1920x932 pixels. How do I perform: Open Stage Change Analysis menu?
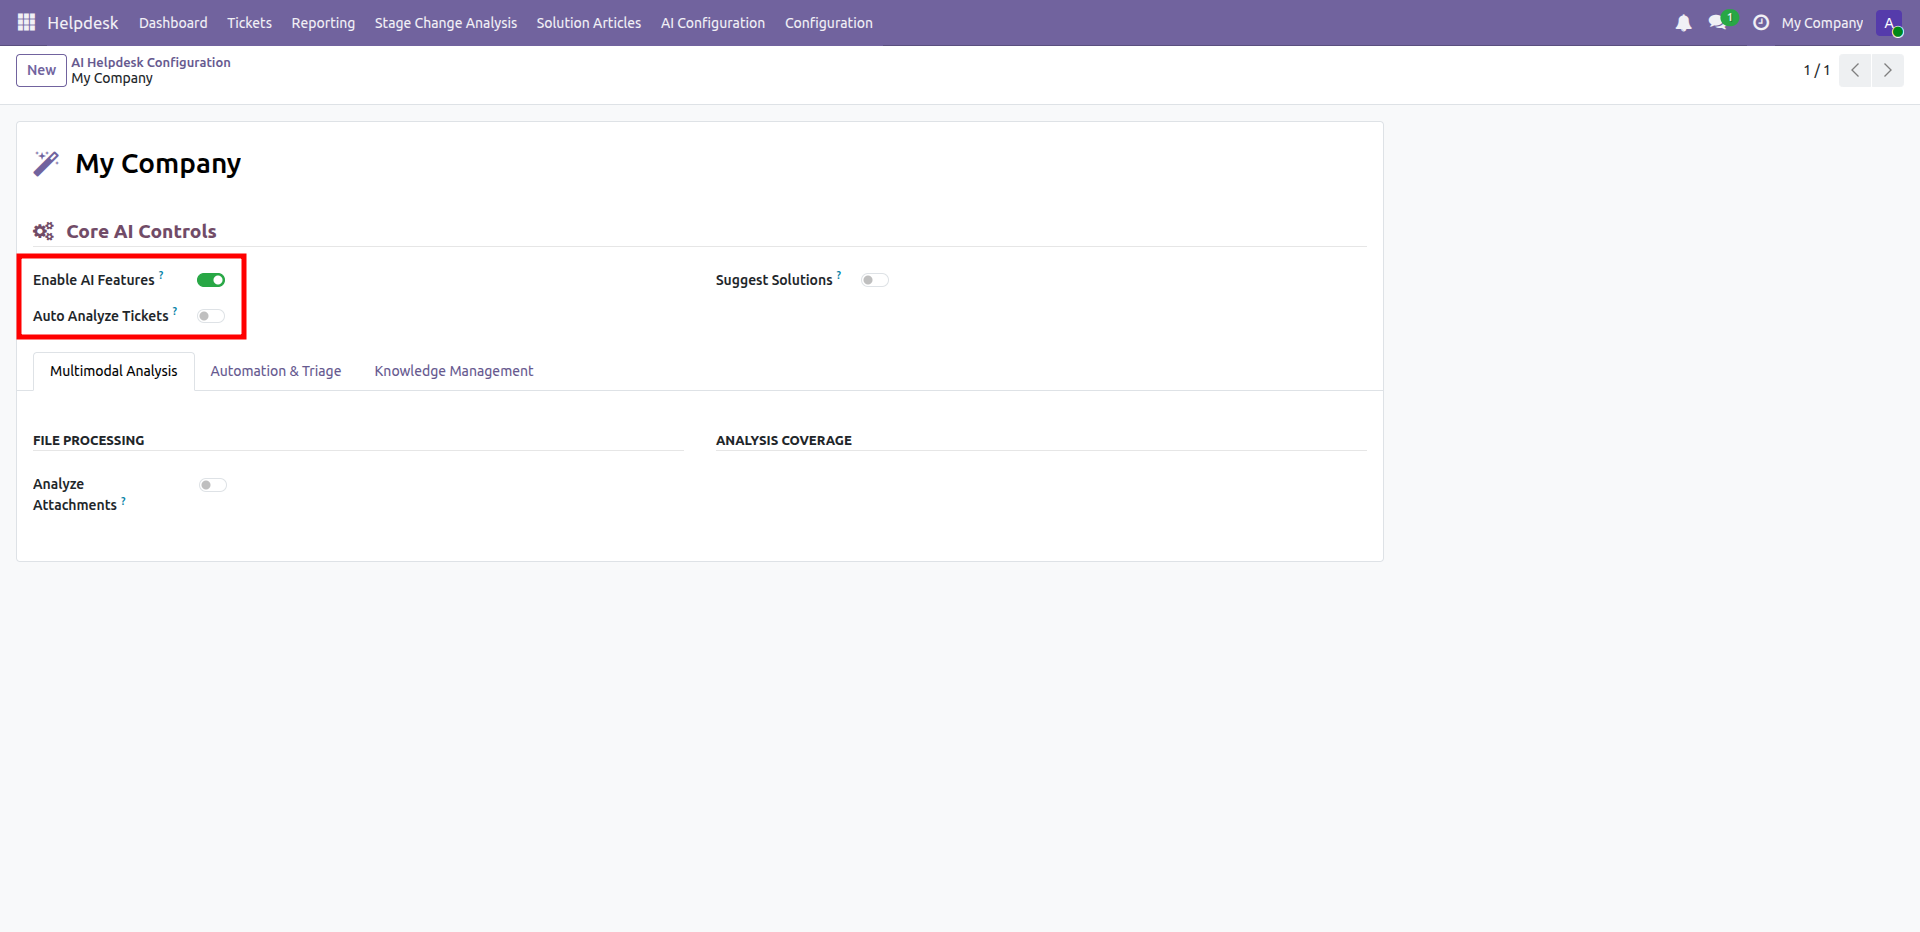click(446, 22)
